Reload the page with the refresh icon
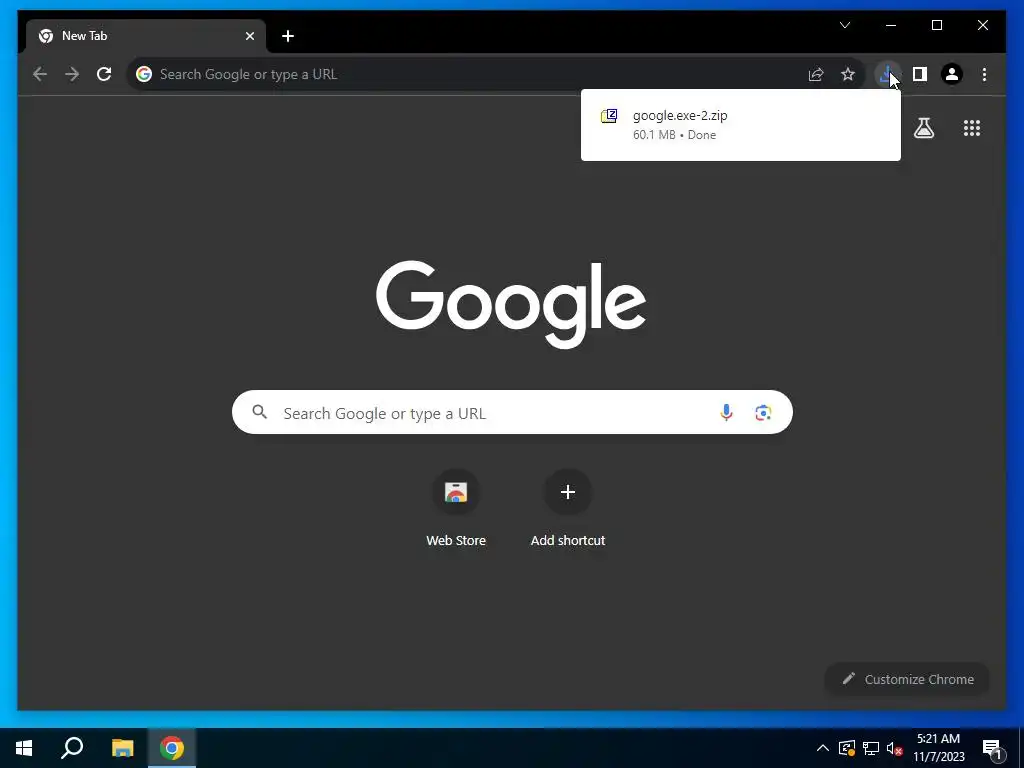1024x768 pixels. pyautogui.click(x=104, y=74)
